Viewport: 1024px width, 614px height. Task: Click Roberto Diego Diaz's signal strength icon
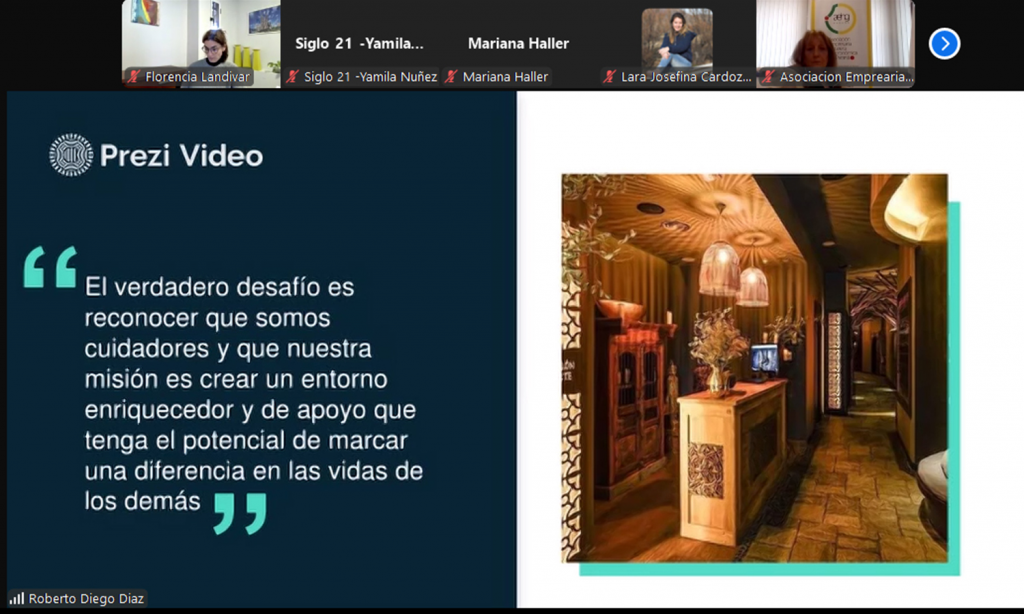click(x=17, y=598)
